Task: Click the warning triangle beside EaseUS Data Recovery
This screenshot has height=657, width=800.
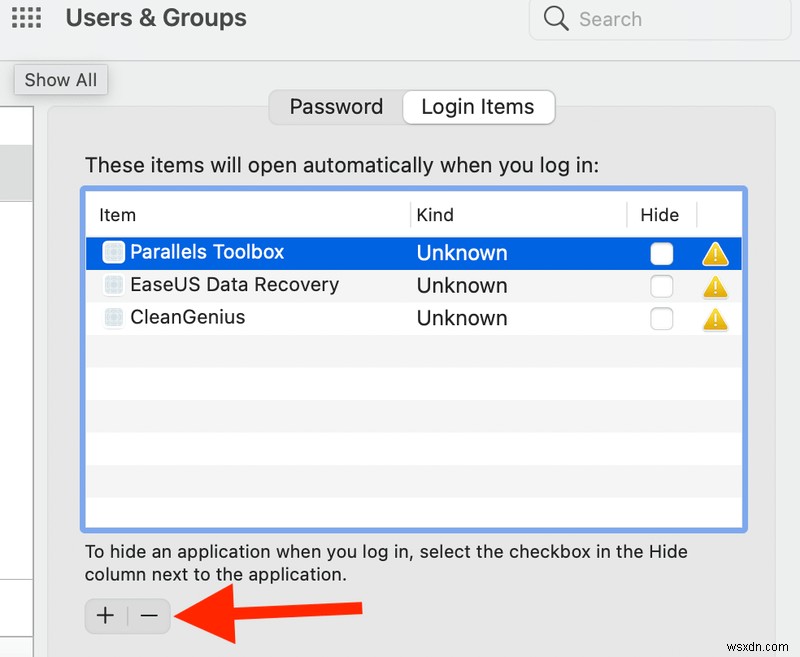Action: (x=714, y=287)
